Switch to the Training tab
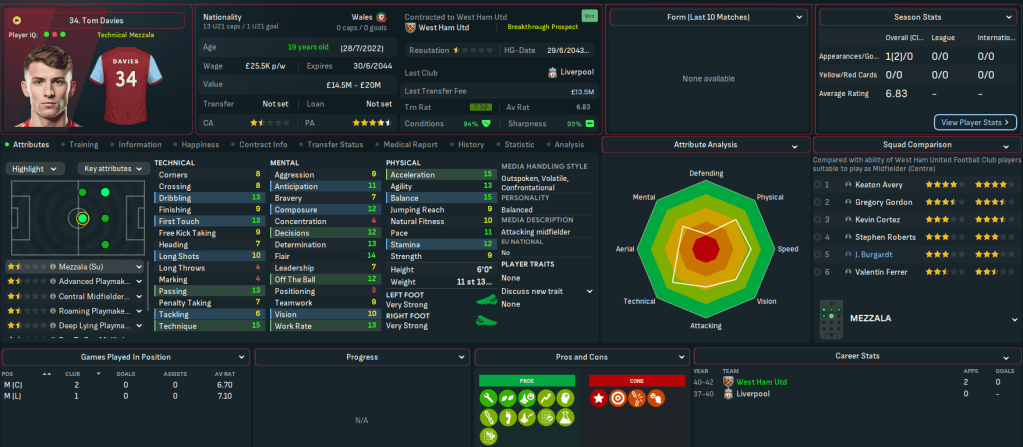The width and height of the screenshot is (1023, 447). 83,144
